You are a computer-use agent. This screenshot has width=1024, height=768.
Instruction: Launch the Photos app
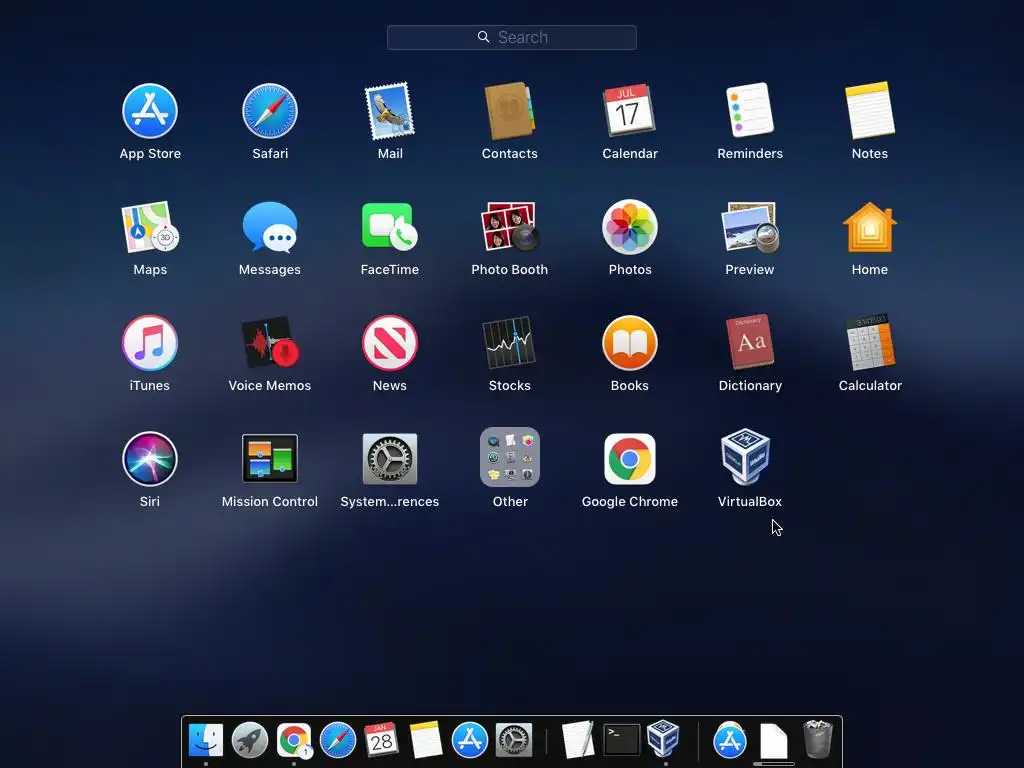click(x=630, y=227)
